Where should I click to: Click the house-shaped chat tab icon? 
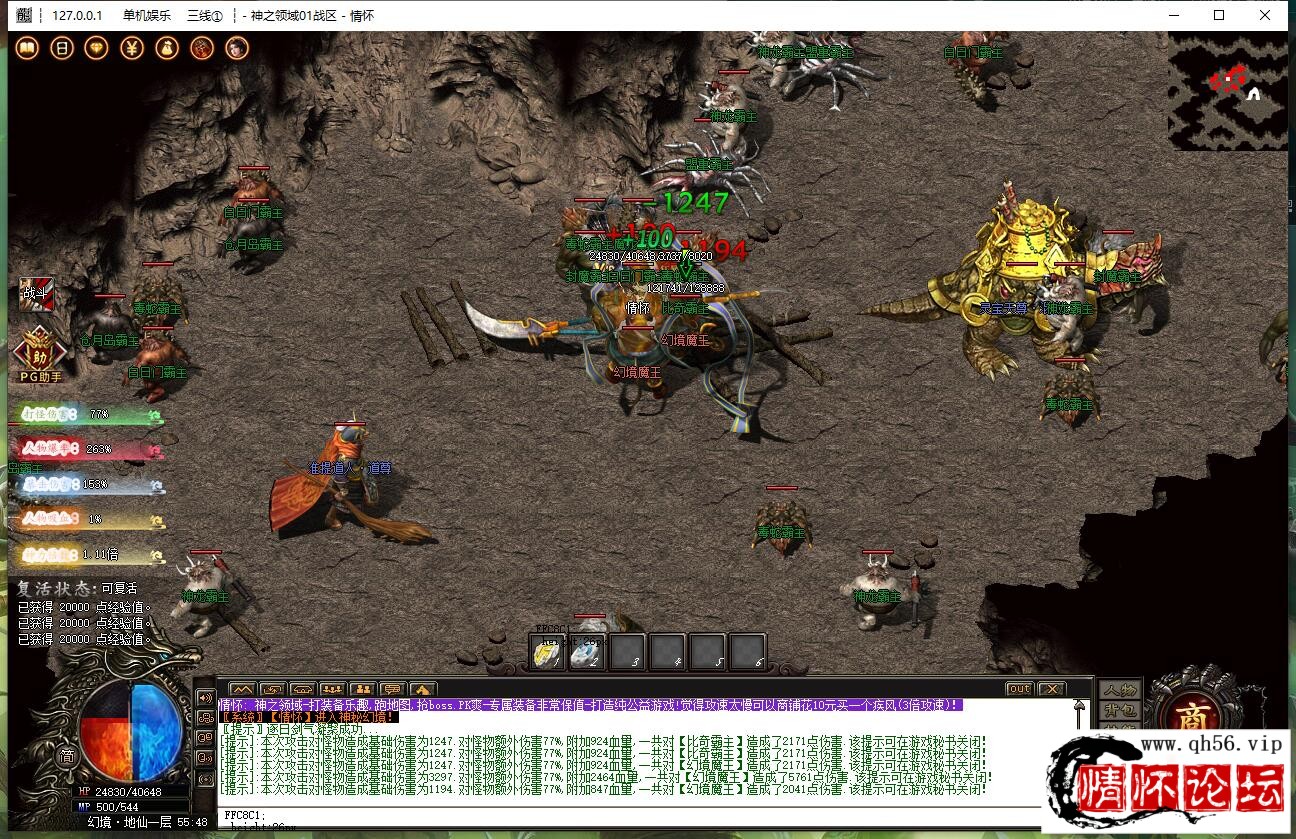pos(422,689)
